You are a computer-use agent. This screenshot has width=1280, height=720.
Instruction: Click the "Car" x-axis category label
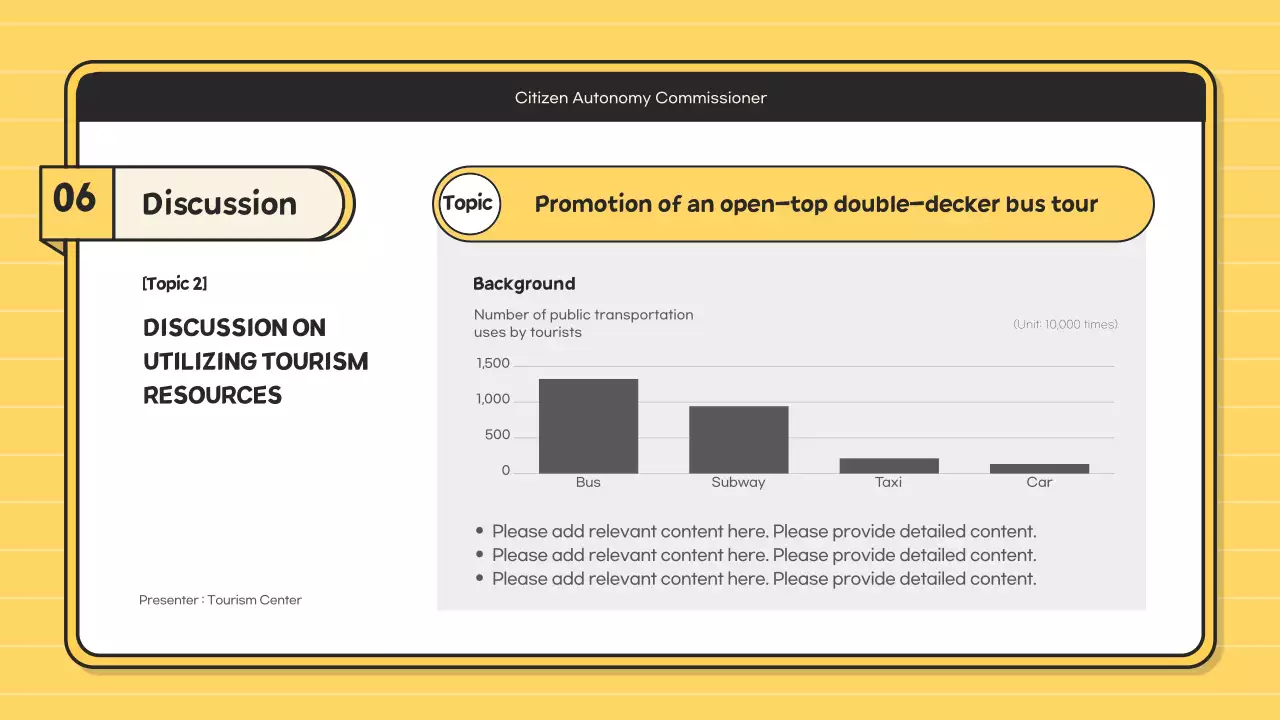[1039, 483]
